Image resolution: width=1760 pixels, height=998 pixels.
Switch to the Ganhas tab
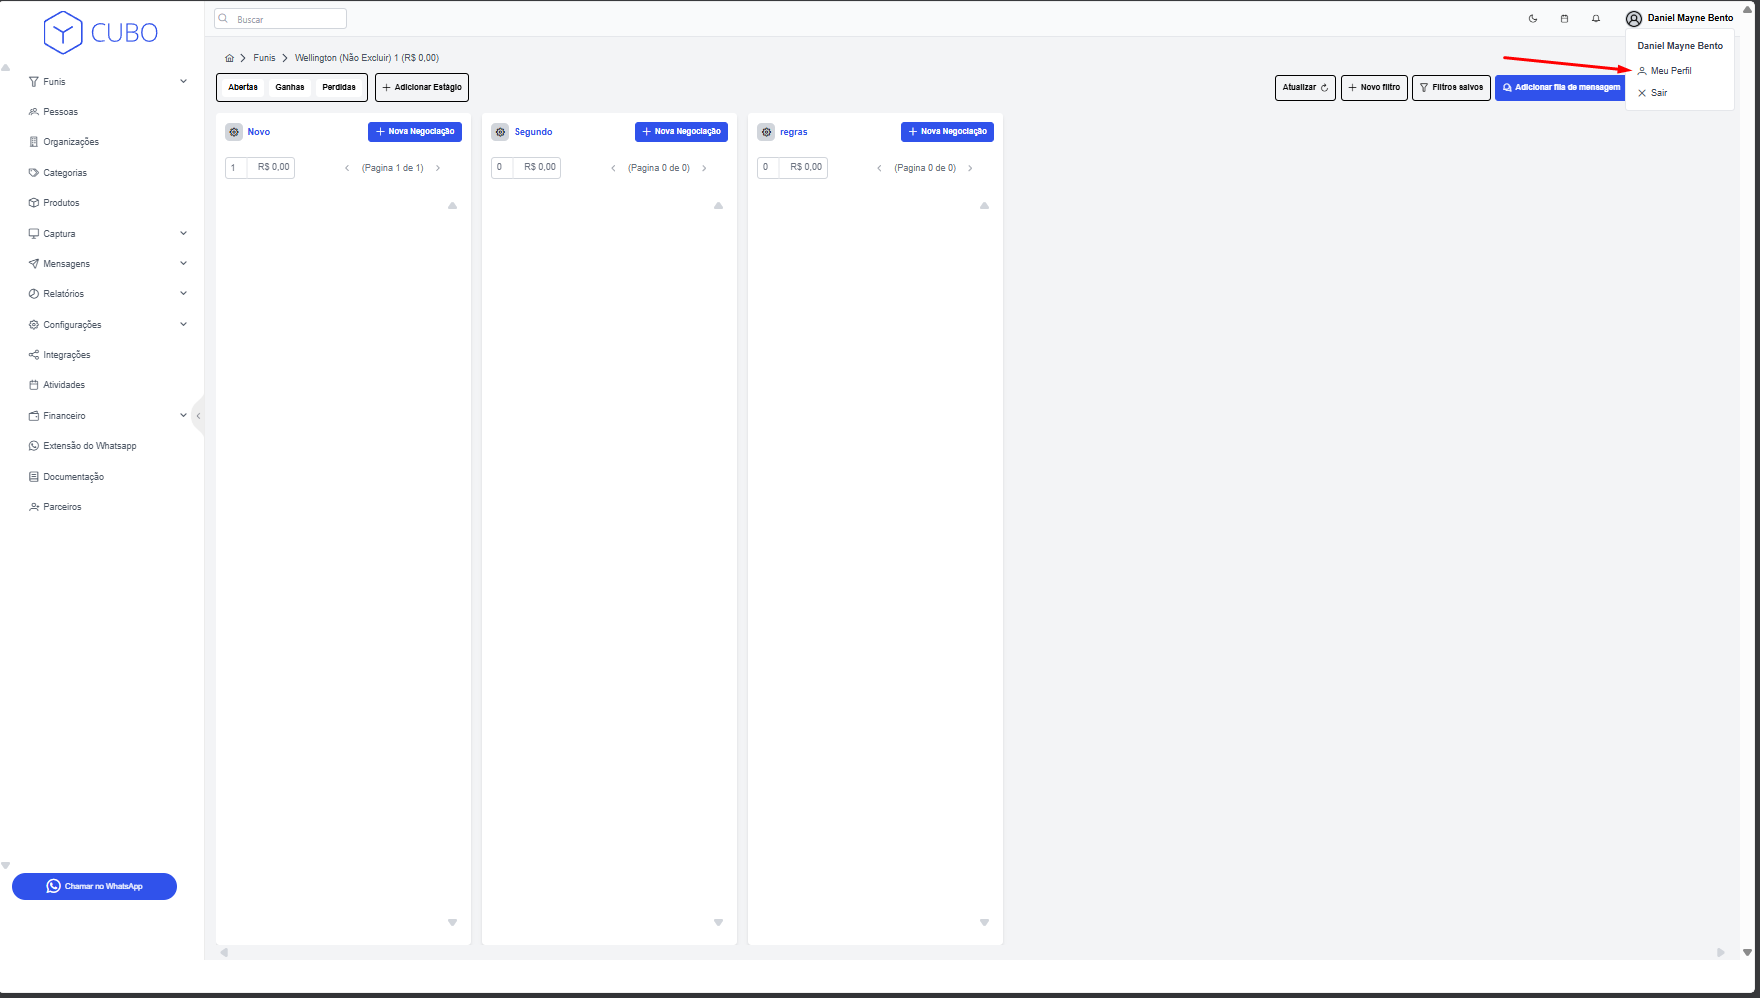pyautogui.click(x=290, y=88)
